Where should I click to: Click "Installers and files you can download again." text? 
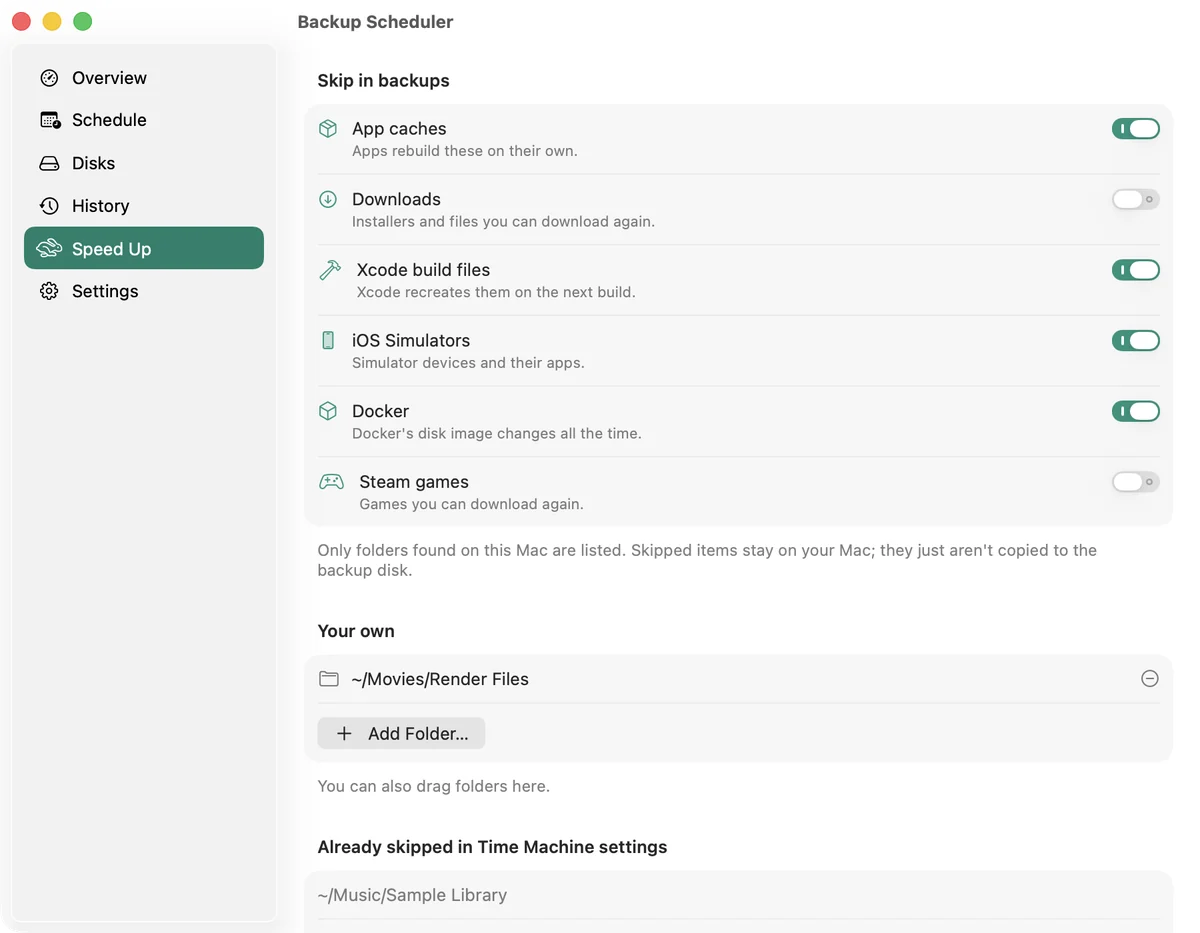[x=503, y=222]
